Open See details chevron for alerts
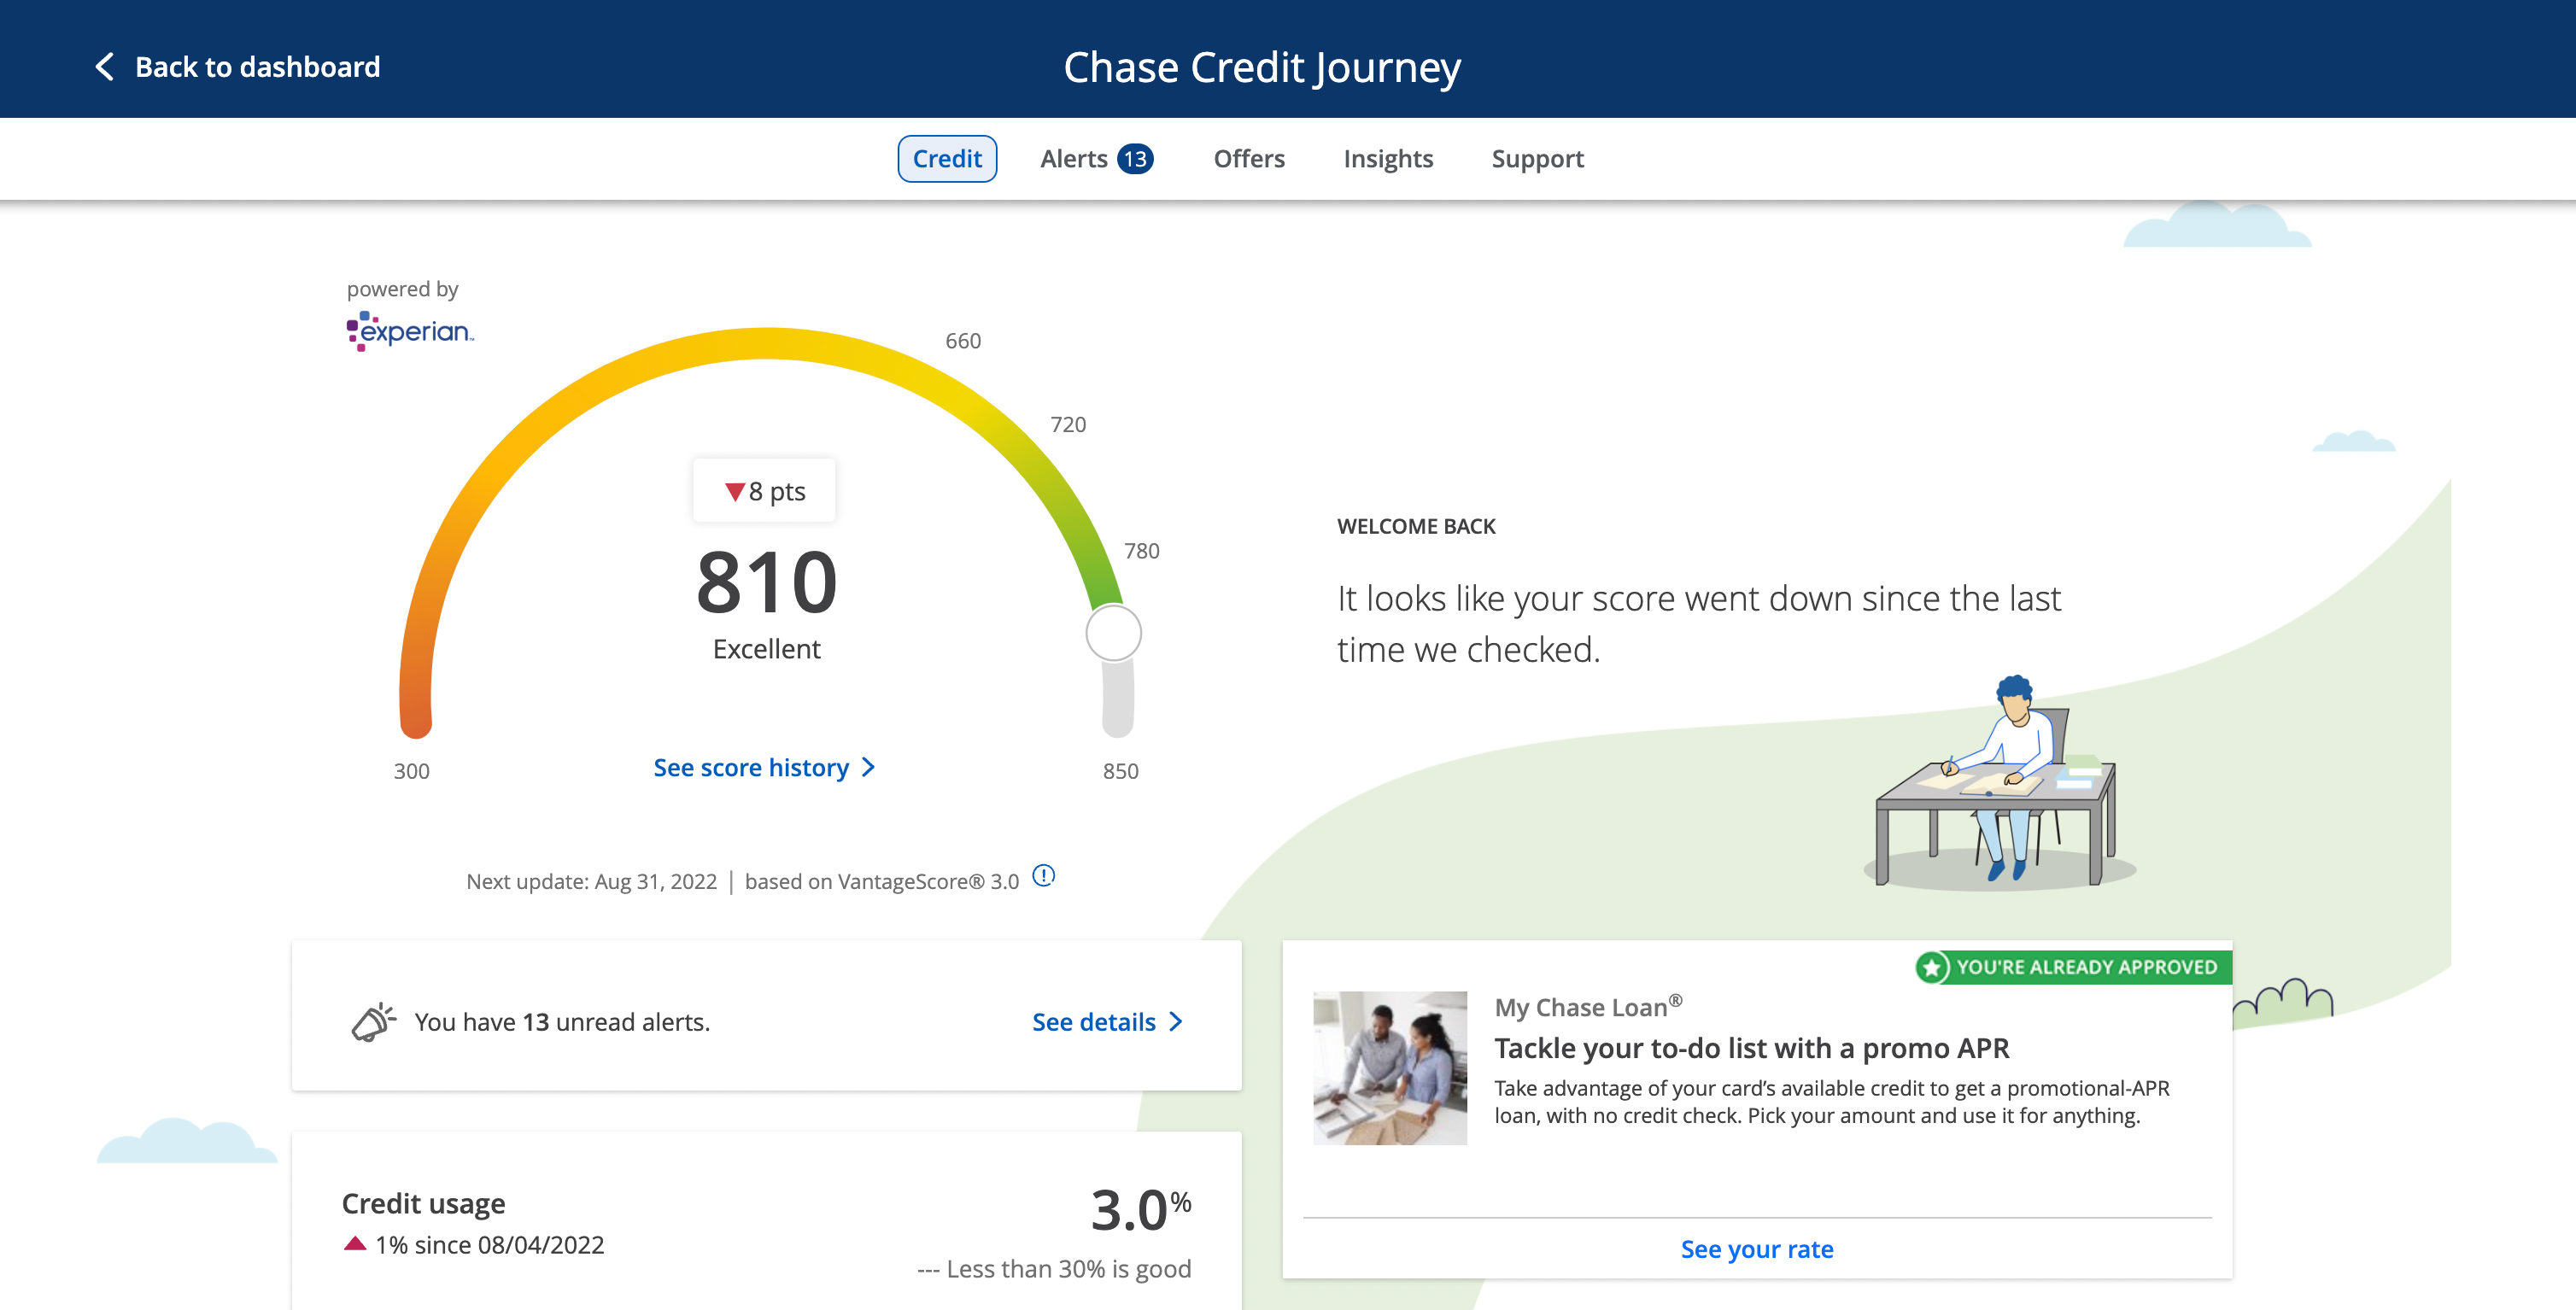 point(1176,1021)
